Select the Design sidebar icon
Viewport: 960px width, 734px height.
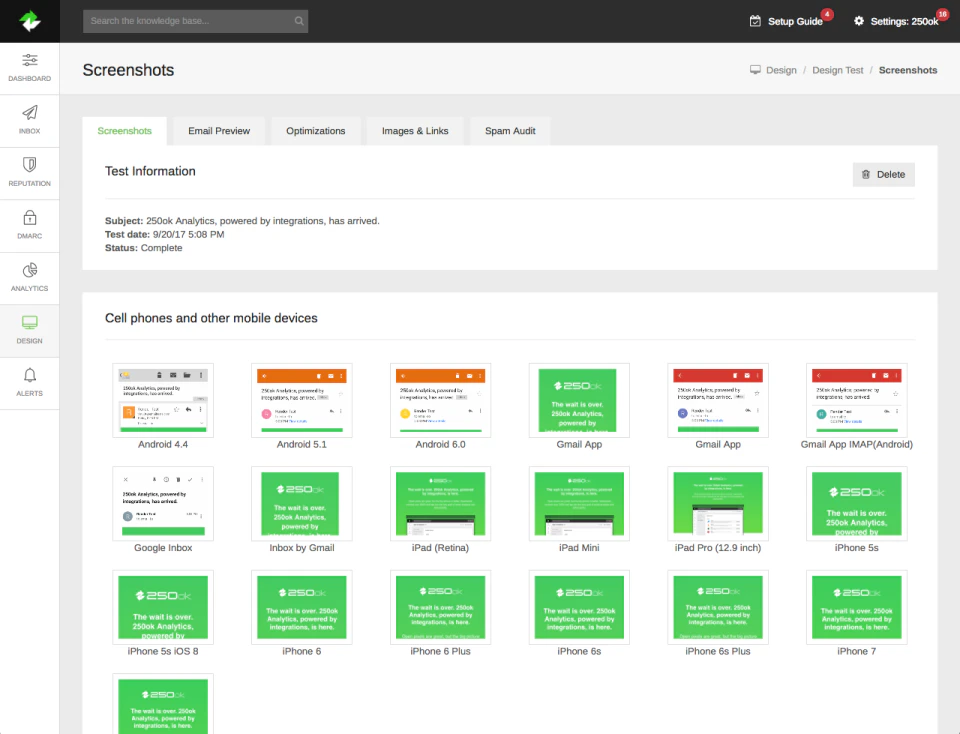coord(29,331)
